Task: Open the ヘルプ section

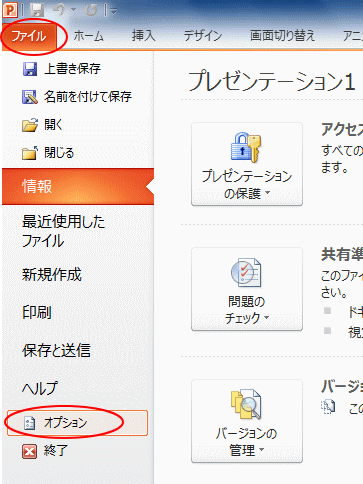Action: (x=40, y=388)
